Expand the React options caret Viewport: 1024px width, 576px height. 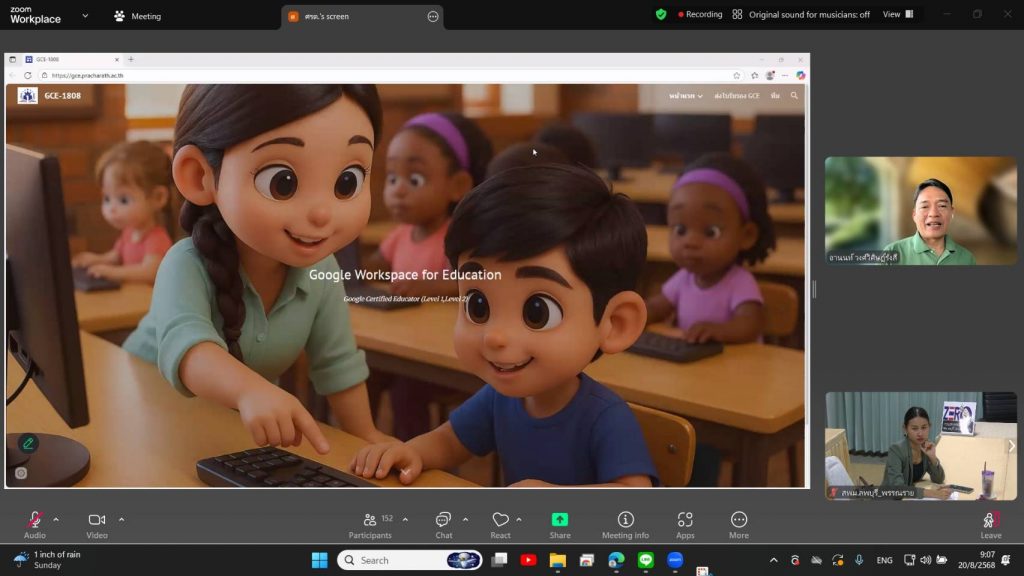click(x=519, y=520)
